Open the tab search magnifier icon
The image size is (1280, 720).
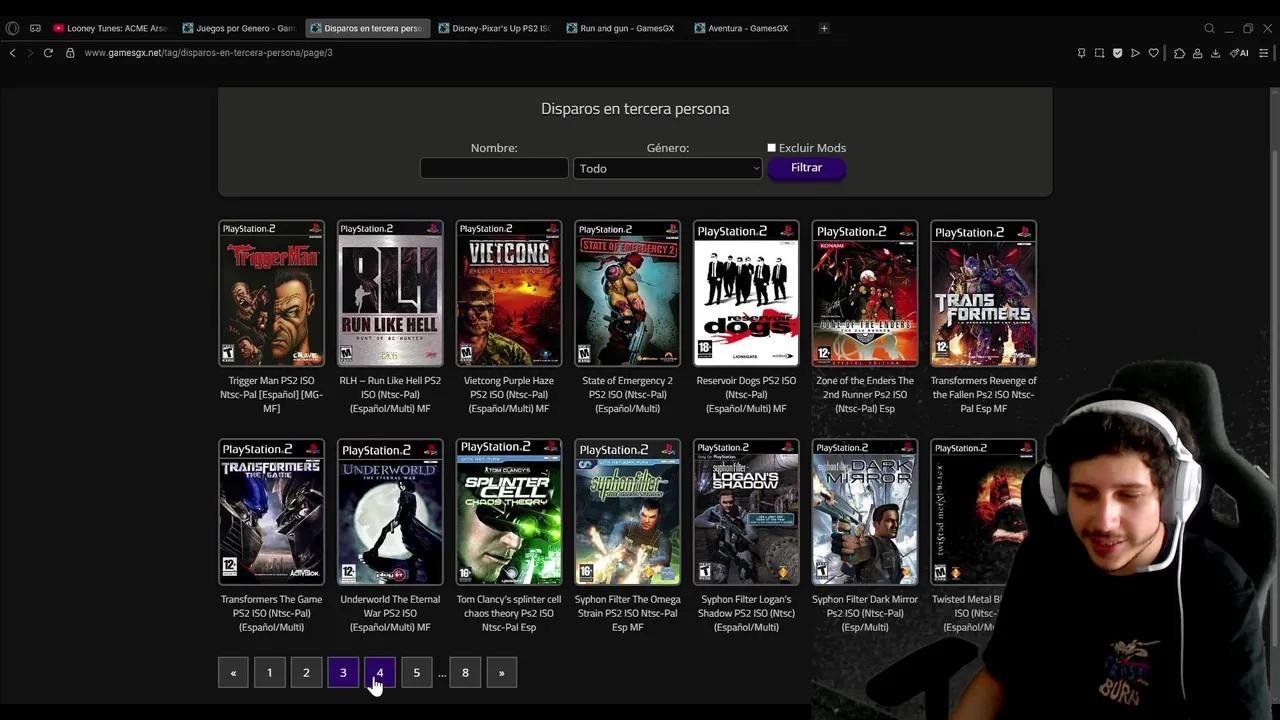[x=1209, y=28]
